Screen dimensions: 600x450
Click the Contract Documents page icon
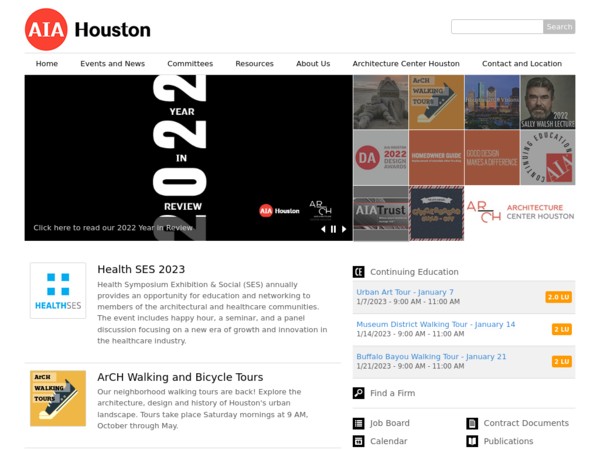point(472,423)
